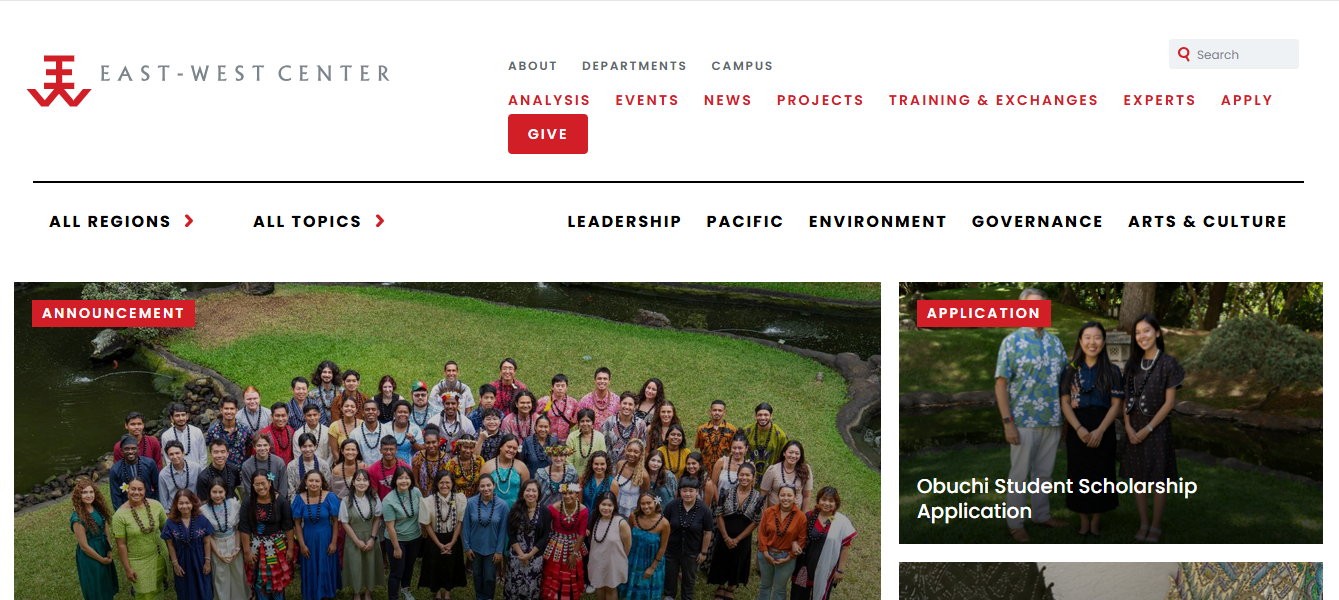Select Training & Exchanges in navigation
Viewport: 1339px width, 600px height.
point(993,100)
